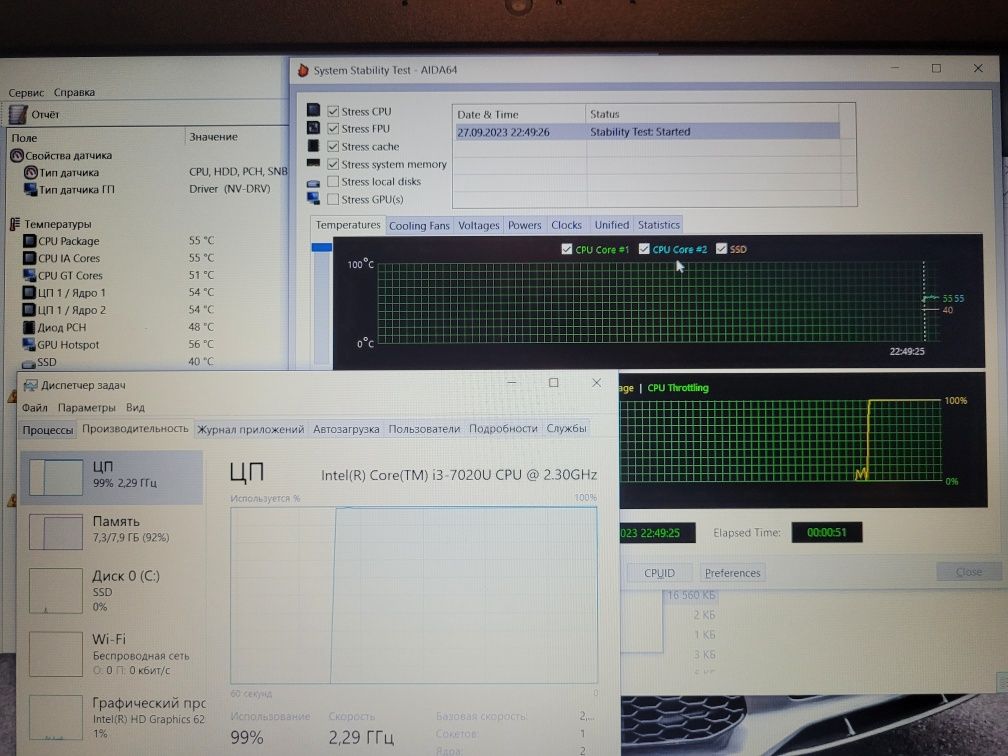Screen dimensions: 1008x756
Task: Enable Stress local disks checkbox
Action: (x=333, y=182)
